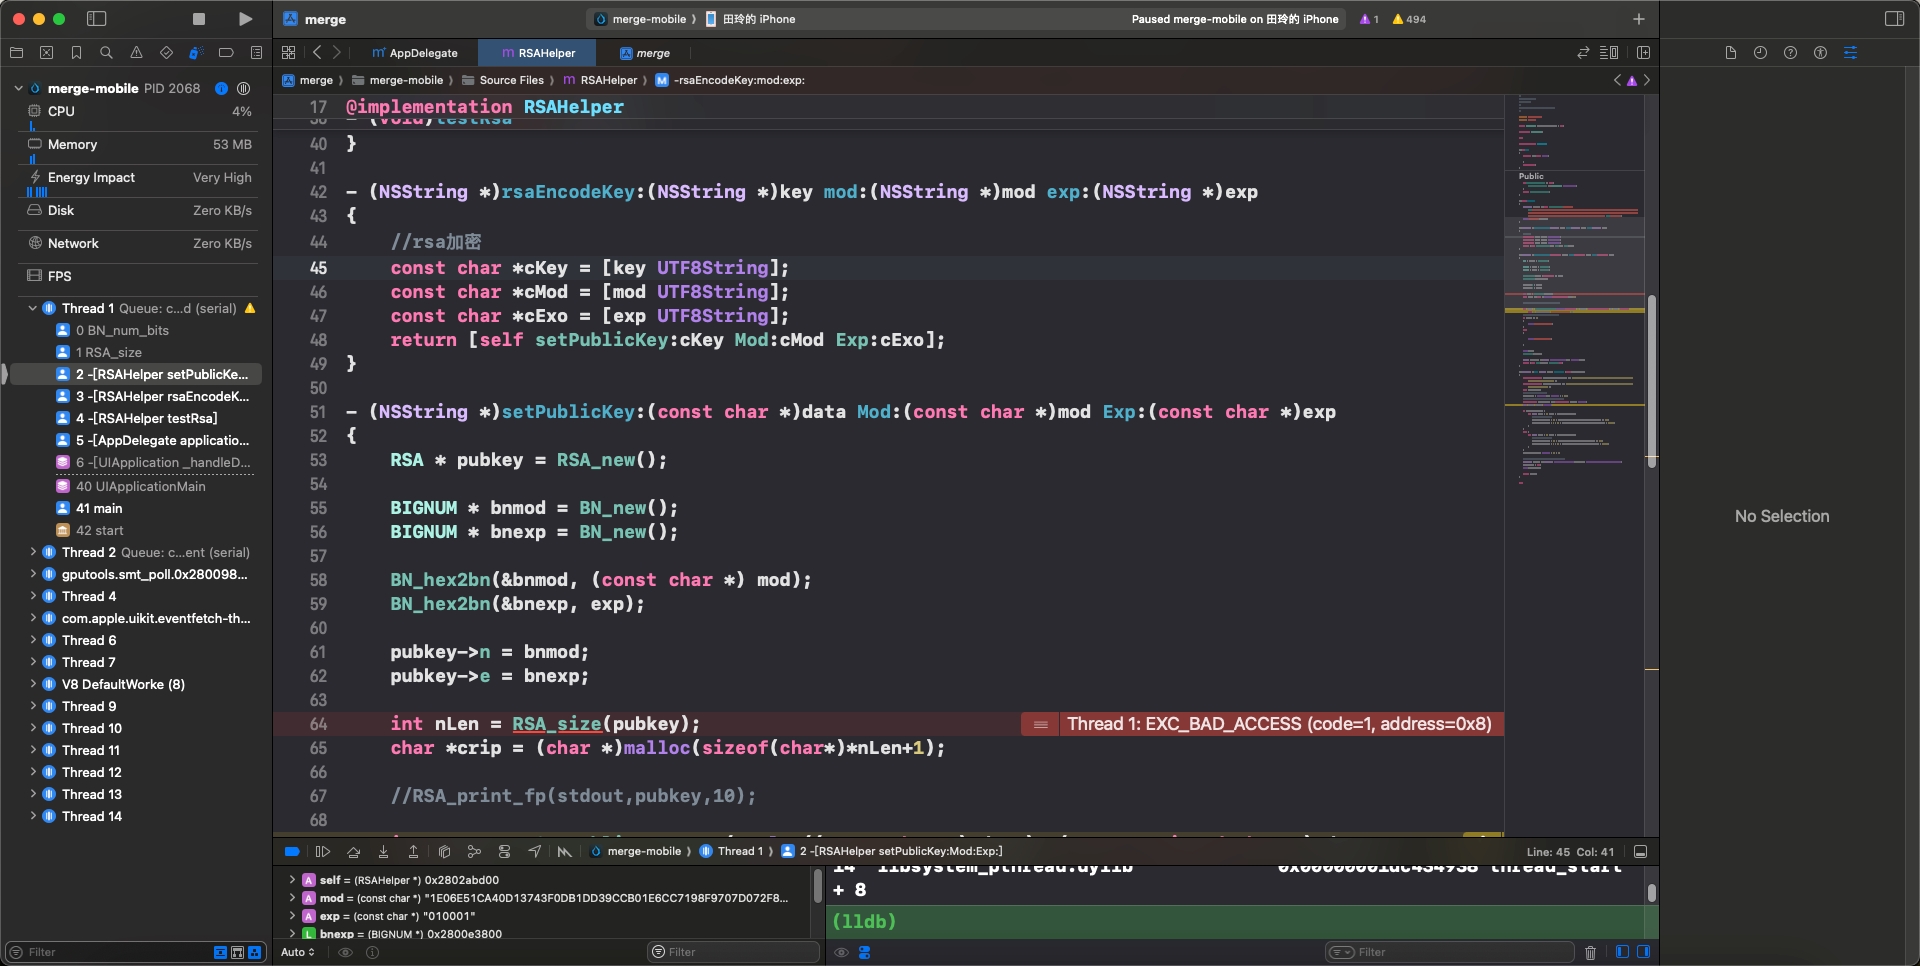
Task: Focus the variables view Filter field
Action: tap(733, 952)
